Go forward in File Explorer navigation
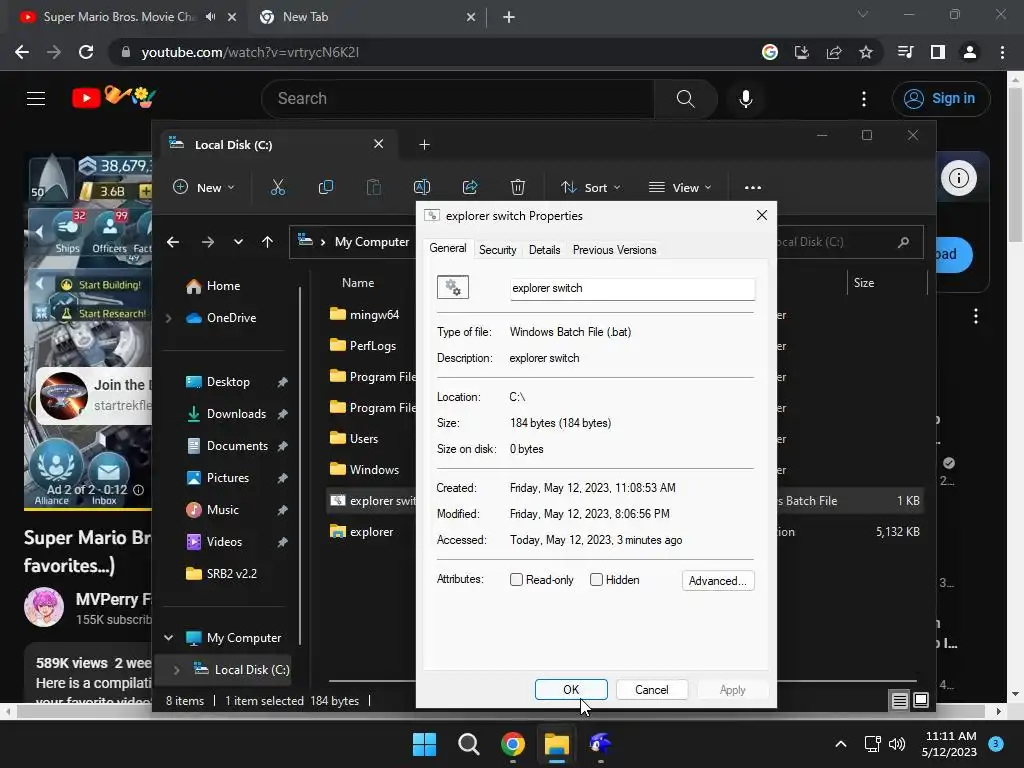This screenshot has width=1024, height=768. point(208,242)
